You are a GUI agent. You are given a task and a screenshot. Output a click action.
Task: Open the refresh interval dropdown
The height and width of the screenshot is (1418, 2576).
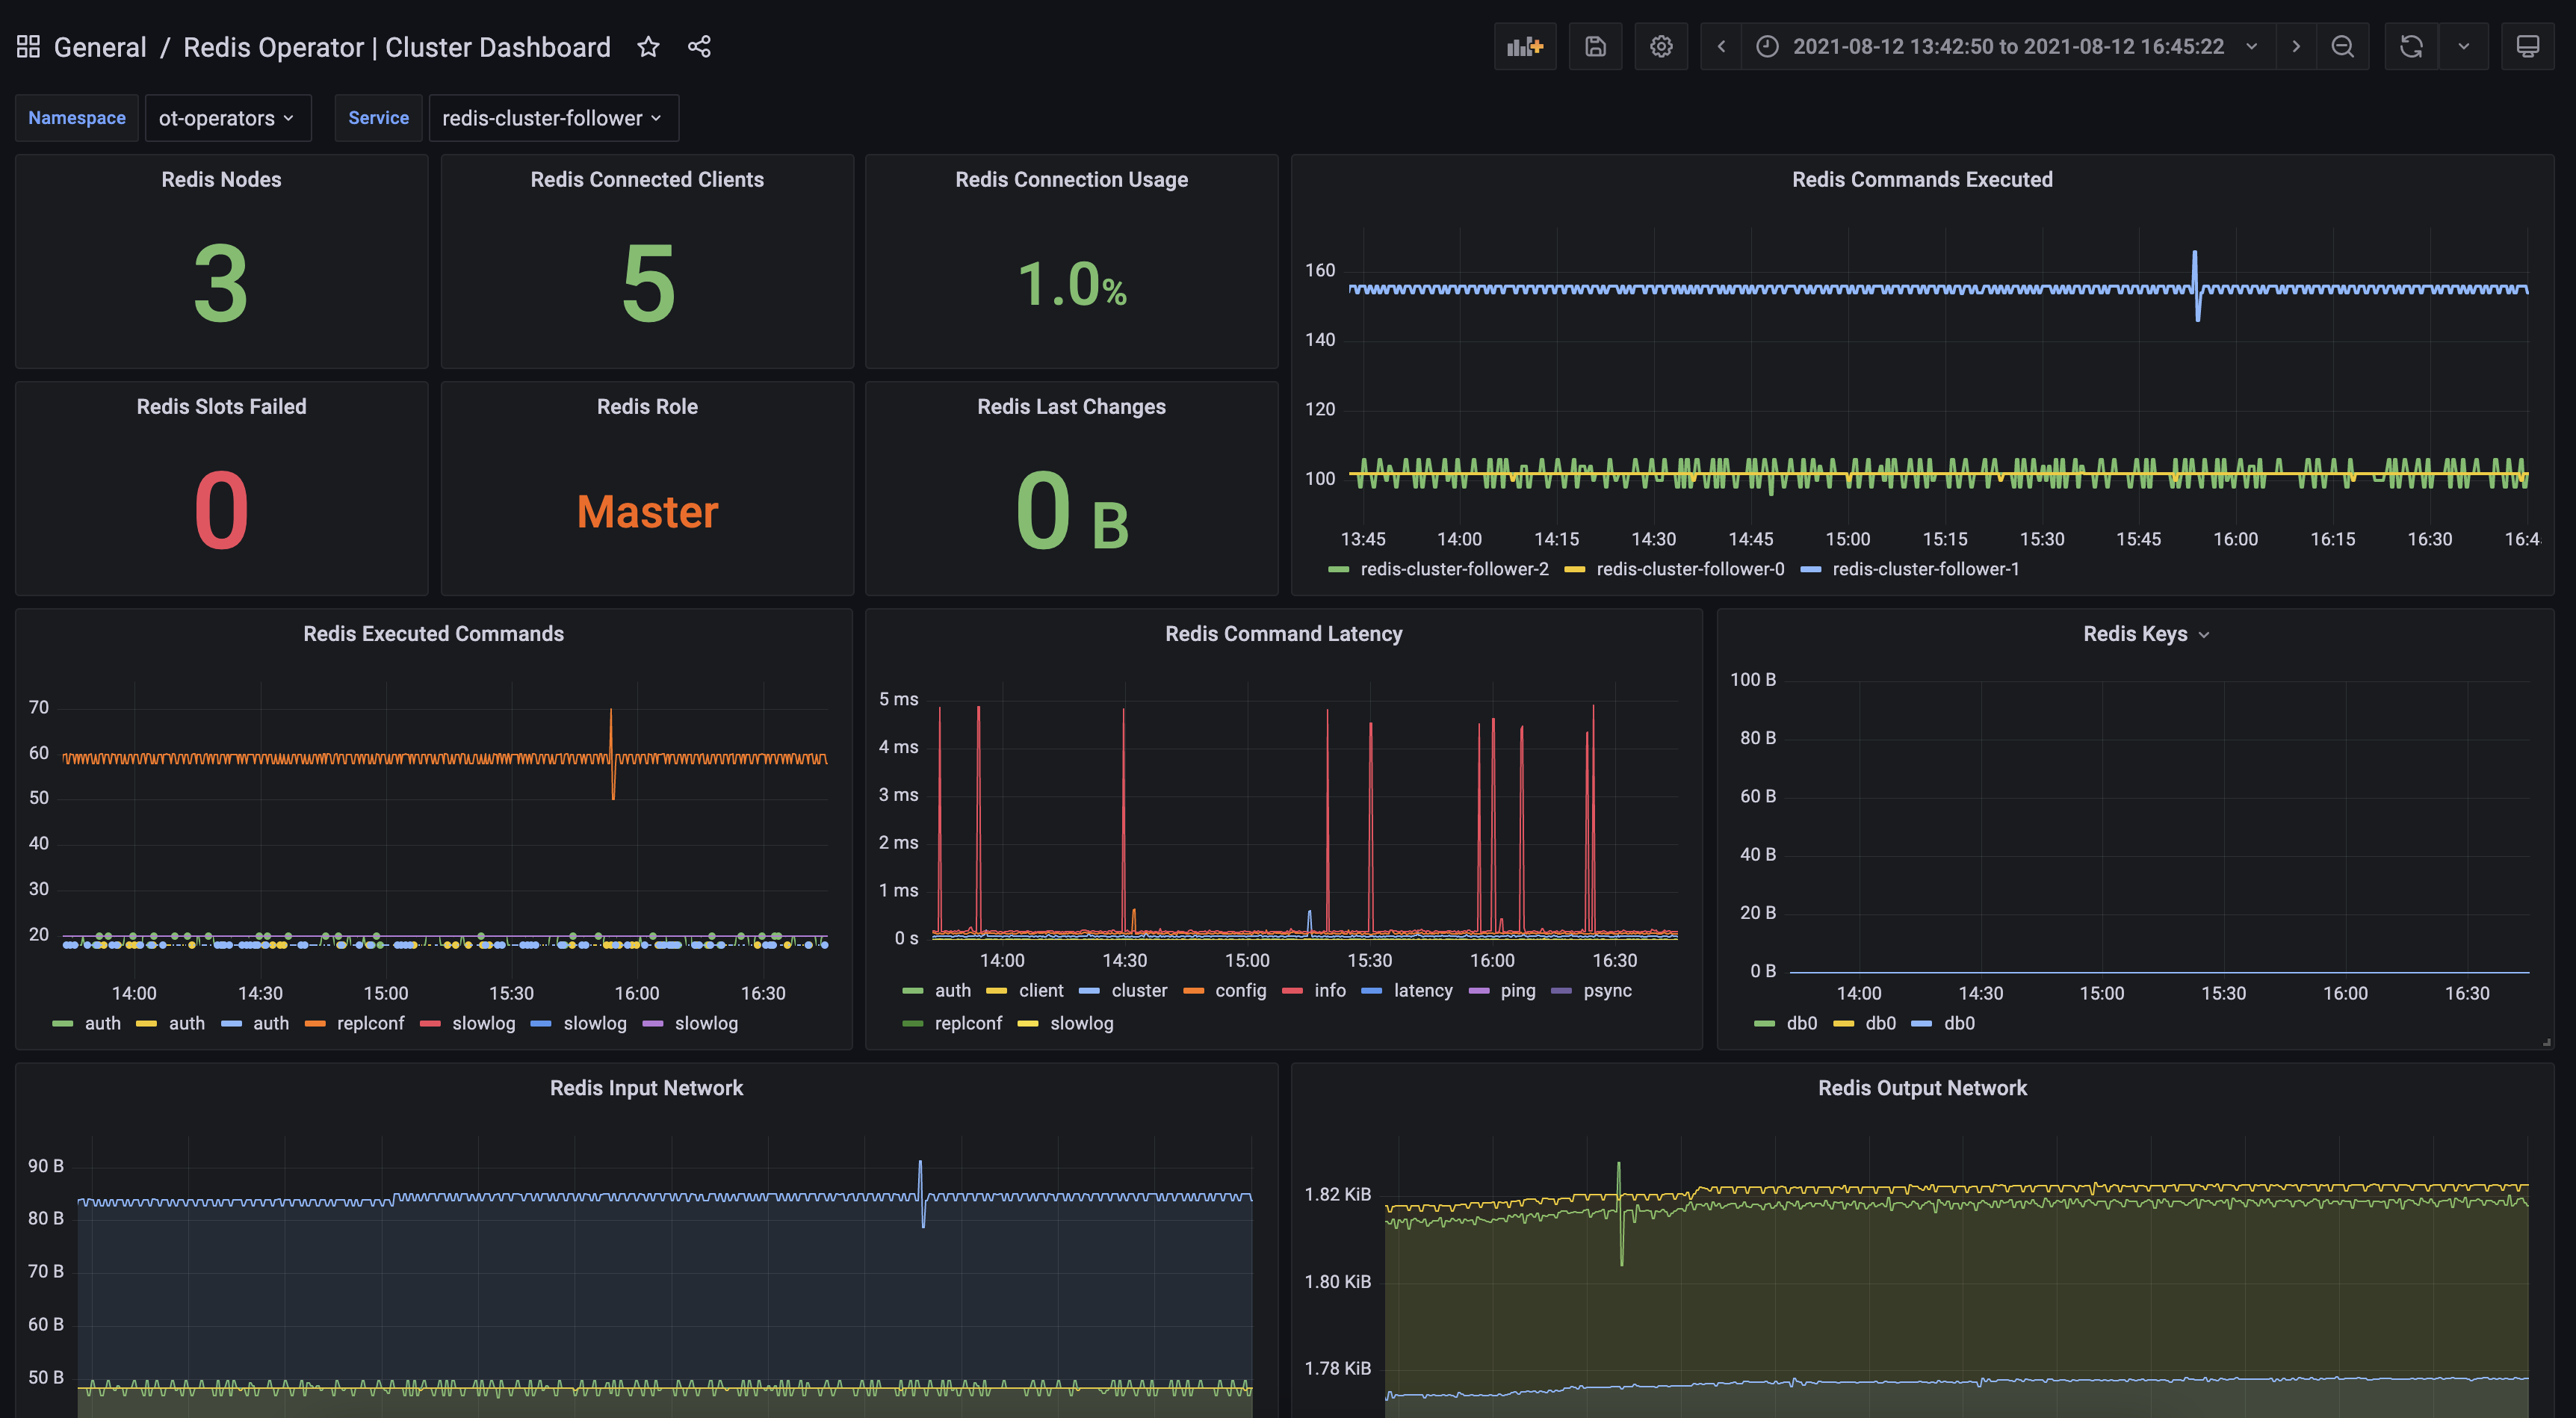[x=2464, y=46]
